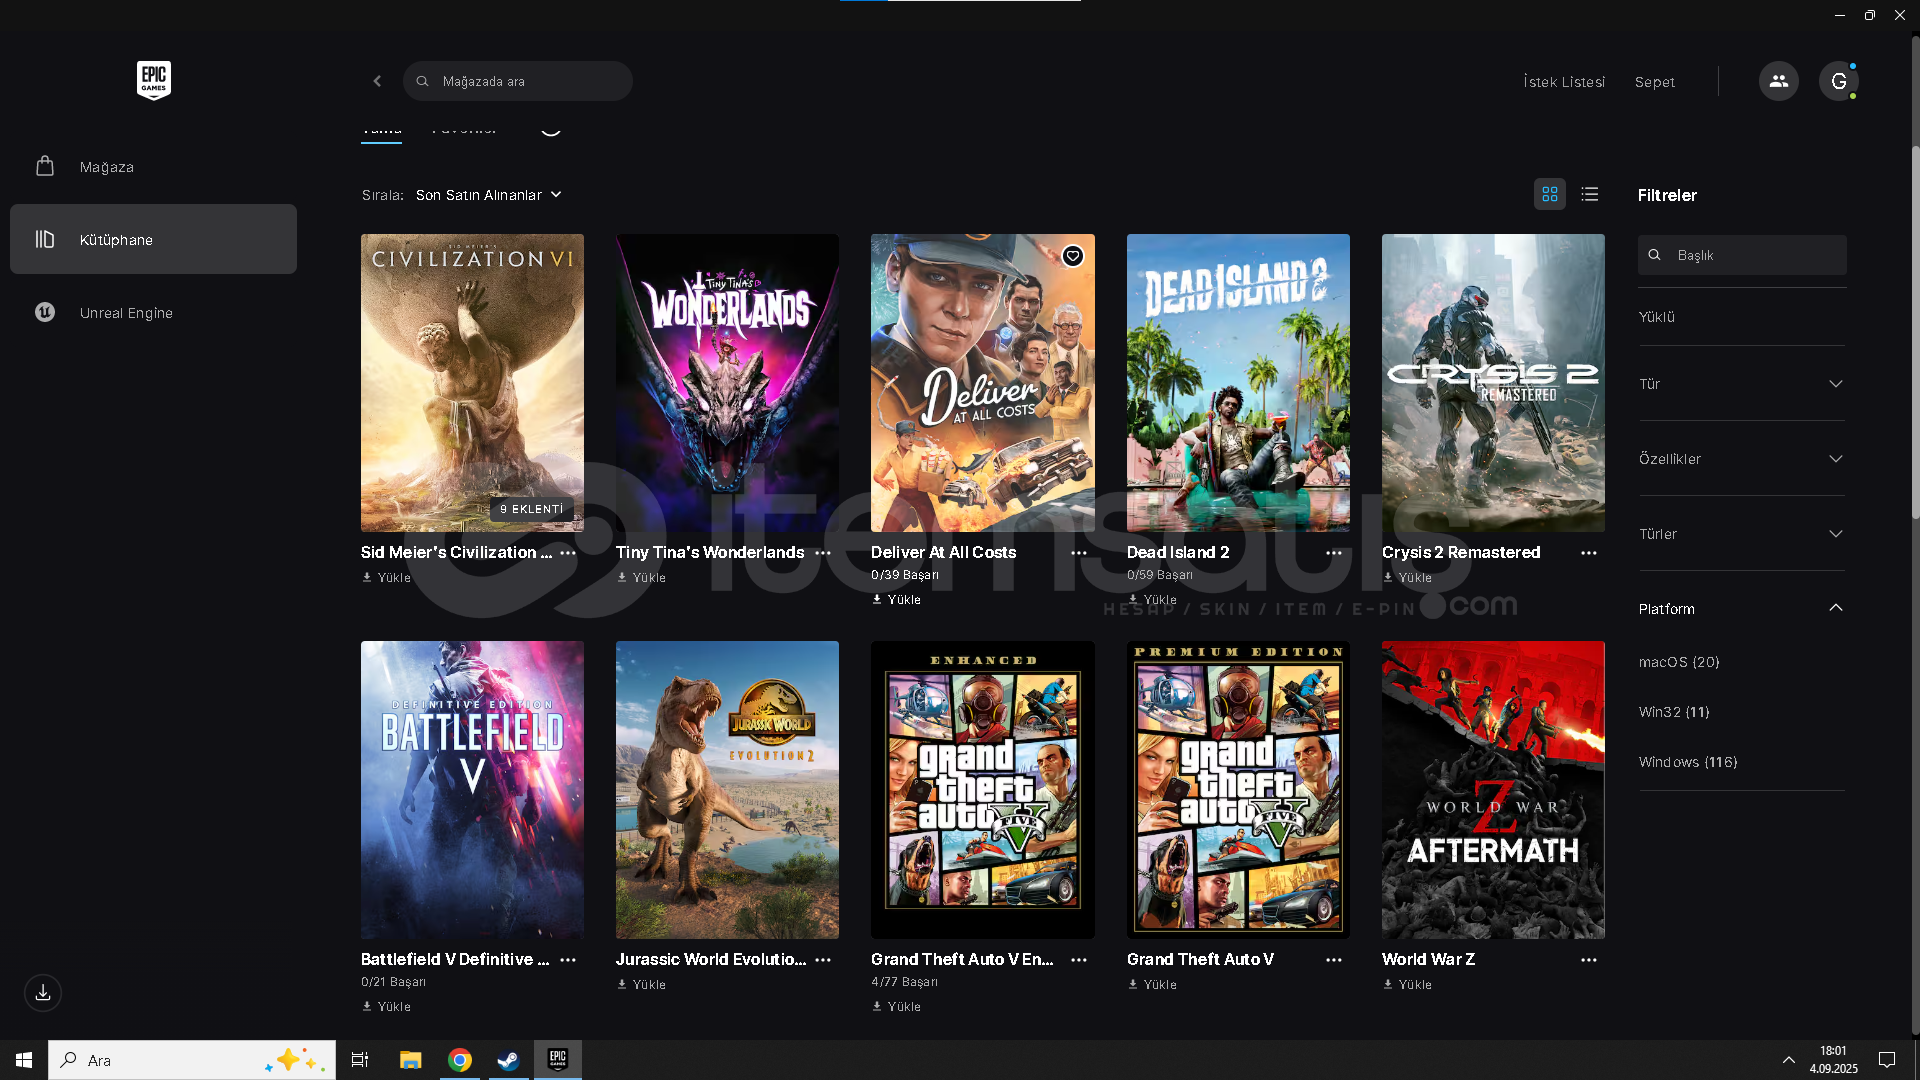This screenshot has height=1080, width=1920.
Task: Expand the Özellikler filter
Action: point(1741,459)
